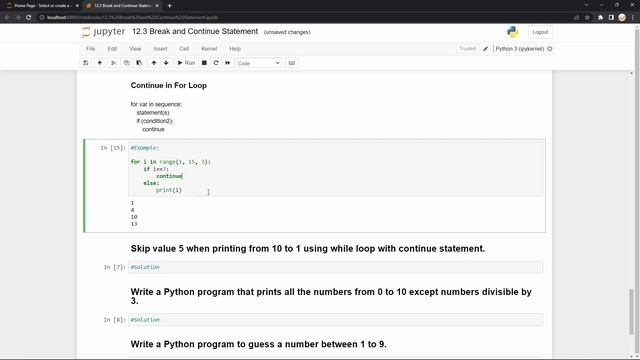The image size is (640, 360).
Task: Click the In [7] #Solution code cell
Action: click(336, 267)
